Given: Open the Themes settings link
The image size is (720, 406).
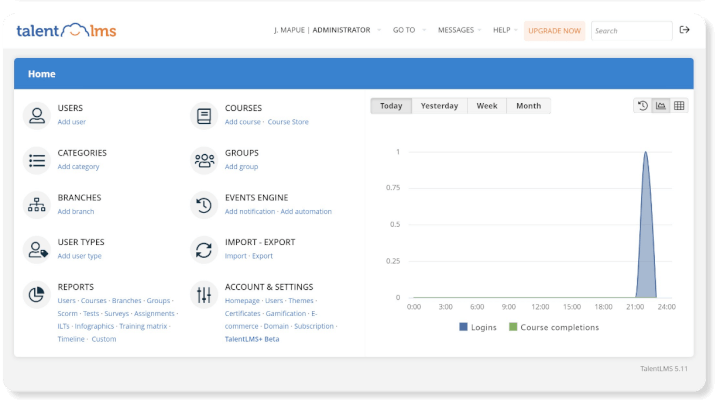Looking at the screenshot, I should click(301, 300).
